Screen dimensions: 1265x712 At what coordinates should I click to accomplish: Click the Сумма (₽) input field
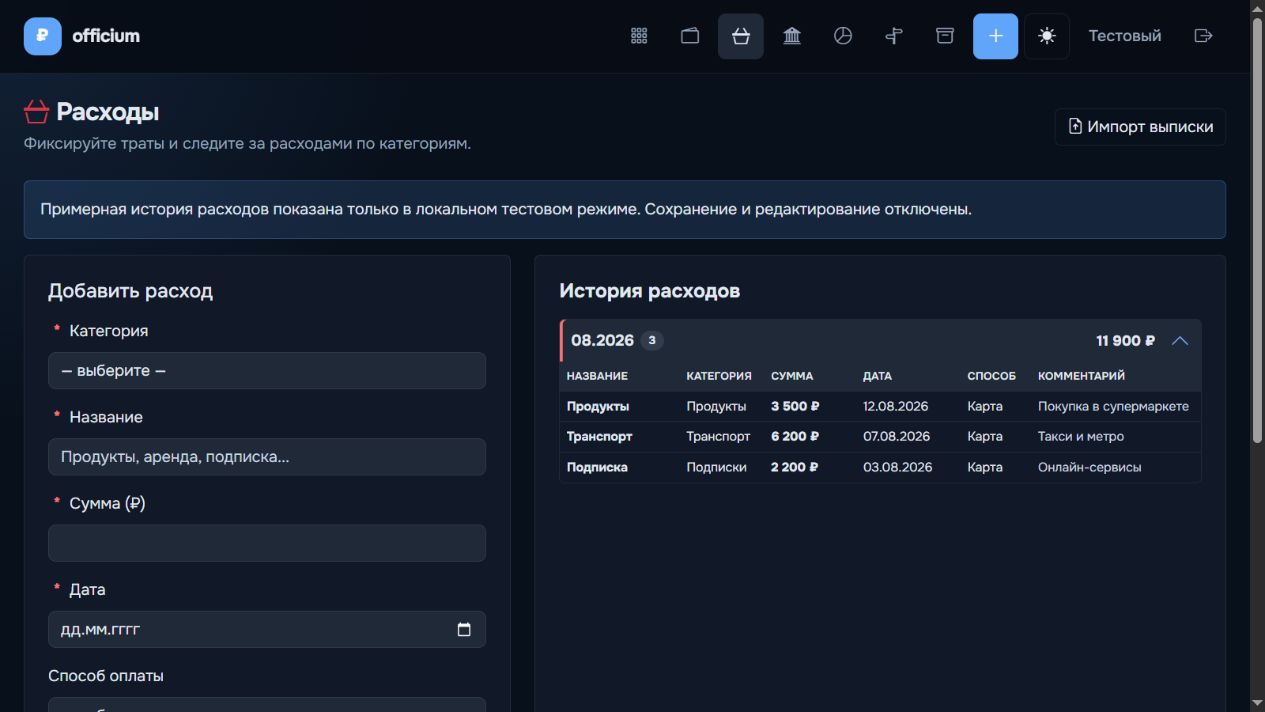[x=267, y=543]
